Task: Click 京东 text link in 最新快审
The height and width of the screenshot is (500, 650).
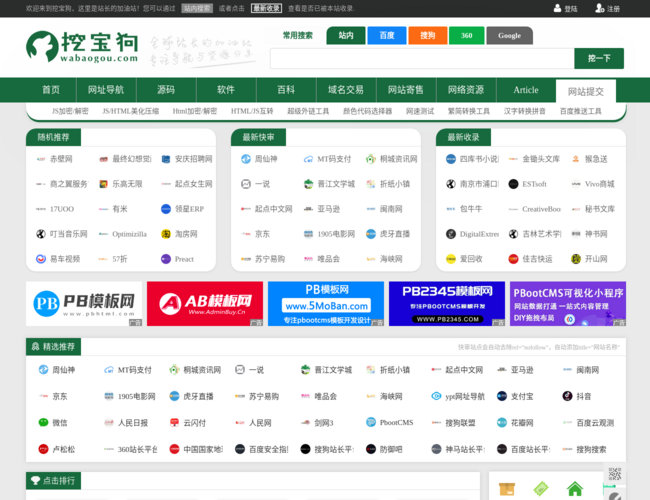Action: 262,234
